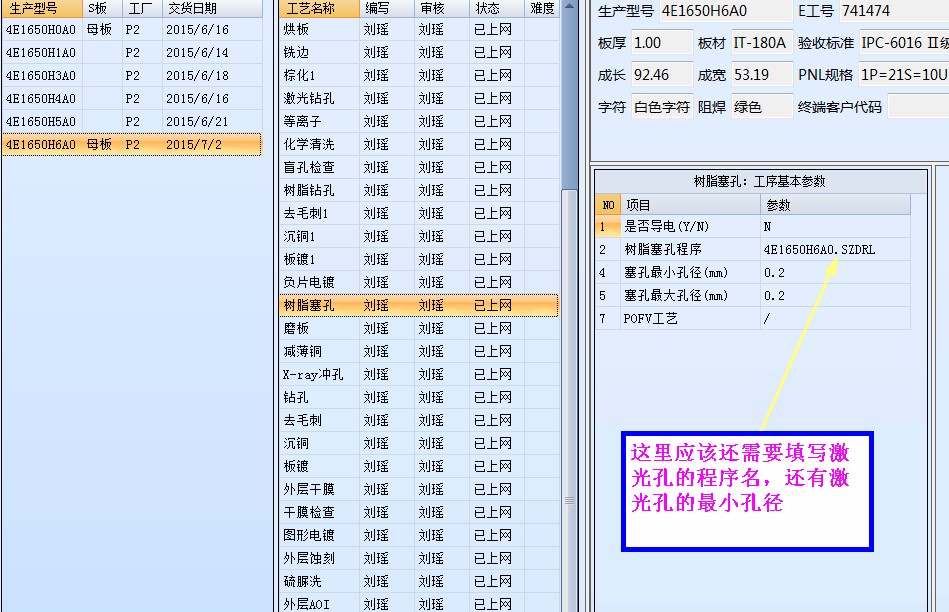
Task: Select the 激光钻孔 process row
Action: point(419,99)
